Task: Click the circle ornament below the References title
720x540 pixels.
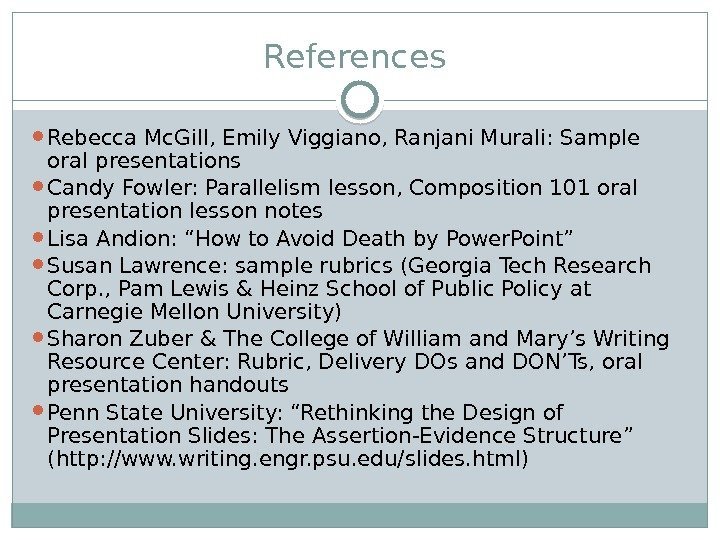Action: [x=360, y=101]
